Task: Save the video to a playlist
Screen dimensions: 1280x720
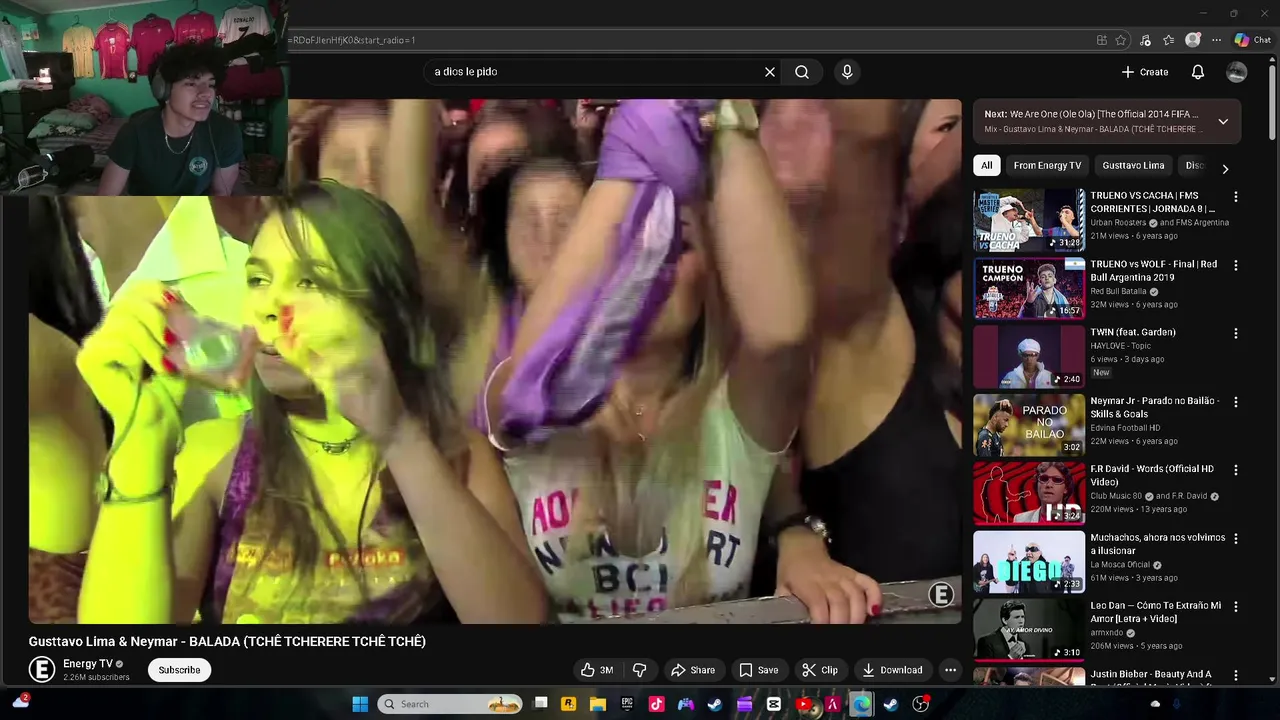Action: tap(758, 670)
